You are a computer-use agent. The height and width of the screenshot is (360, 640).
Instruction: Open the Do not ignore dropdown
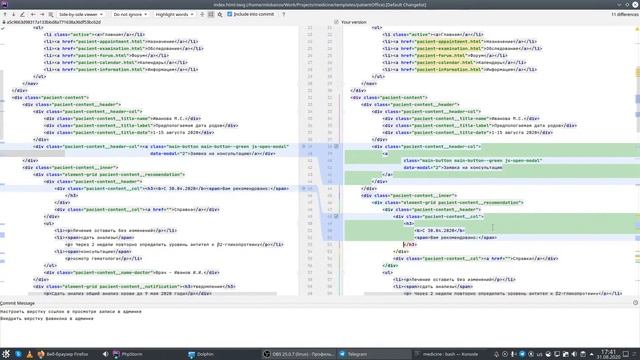[130, 14]
